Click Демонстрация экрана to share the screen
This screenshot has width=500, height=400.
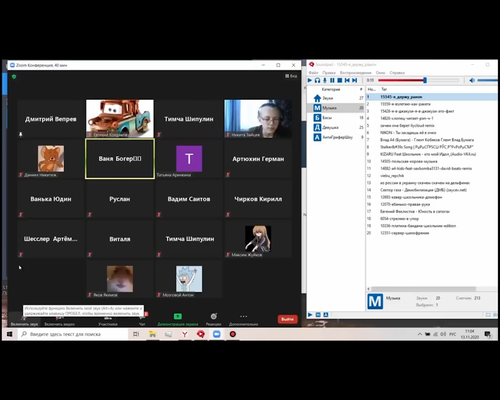click(x=178, y=319)
